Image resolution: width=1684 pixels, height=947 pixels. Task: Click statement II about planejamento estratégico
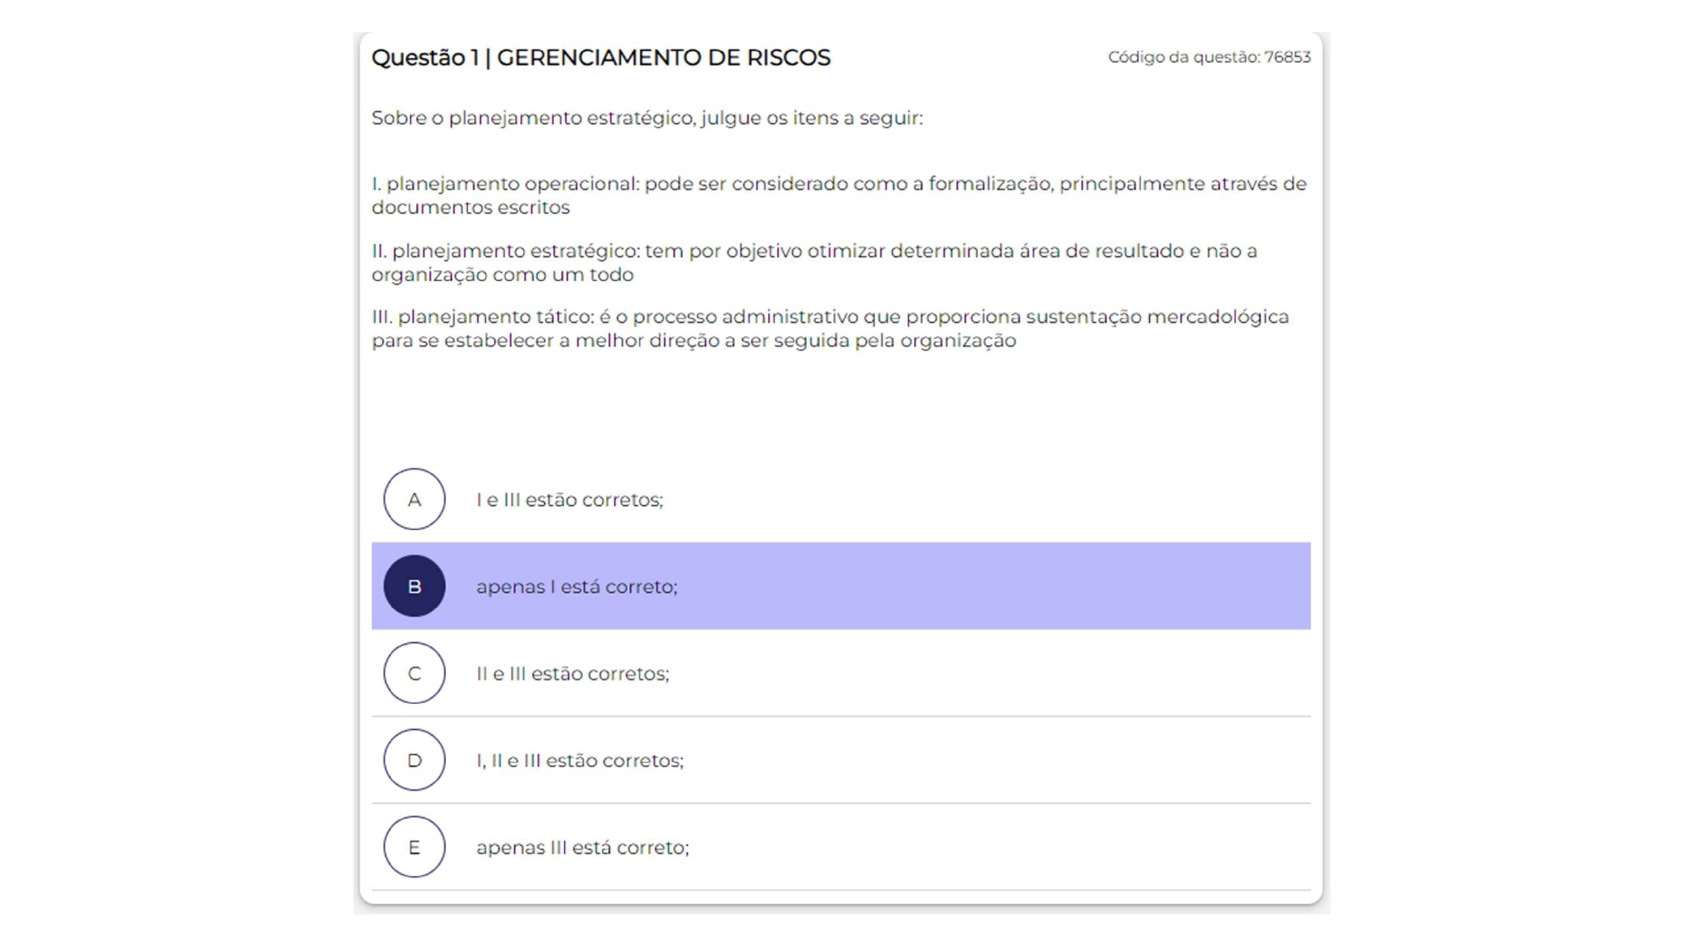(814, 263)
